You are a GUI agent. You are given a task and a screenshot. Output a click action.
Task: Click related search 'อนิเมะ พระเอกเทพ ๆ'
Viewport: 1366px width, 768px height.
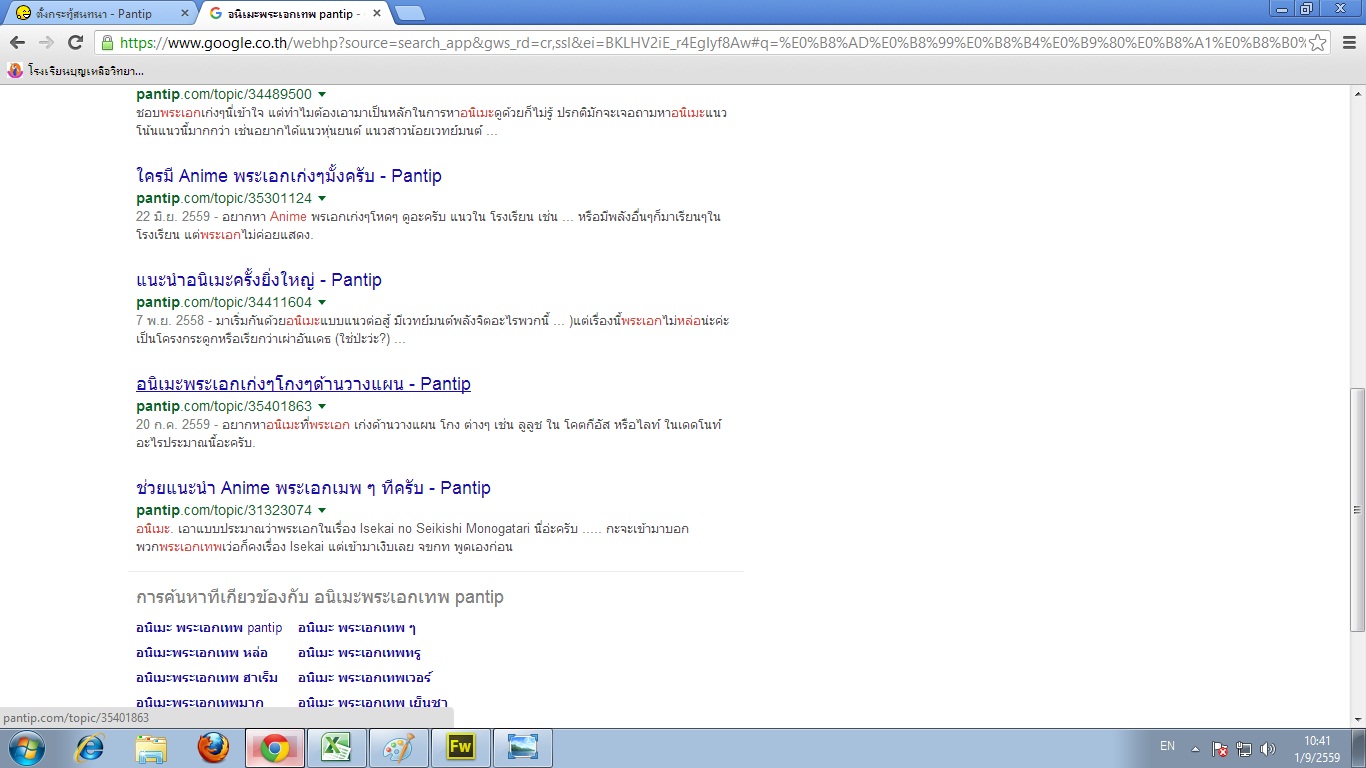pos(357,628)
